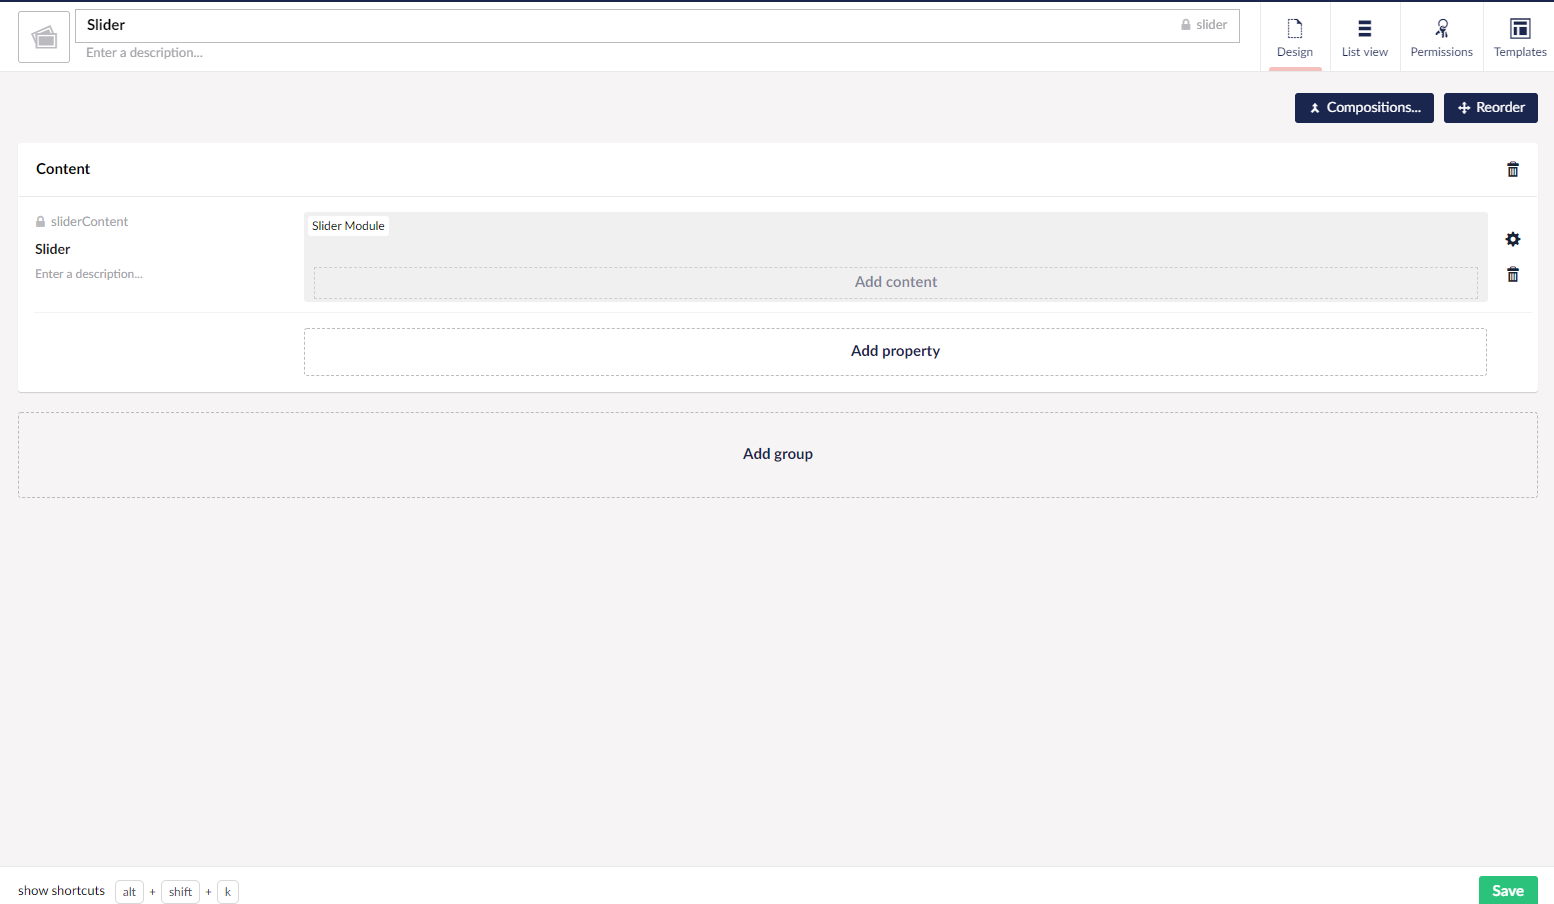
Task: Click Add property placeholder
Action: click(895, 352)
